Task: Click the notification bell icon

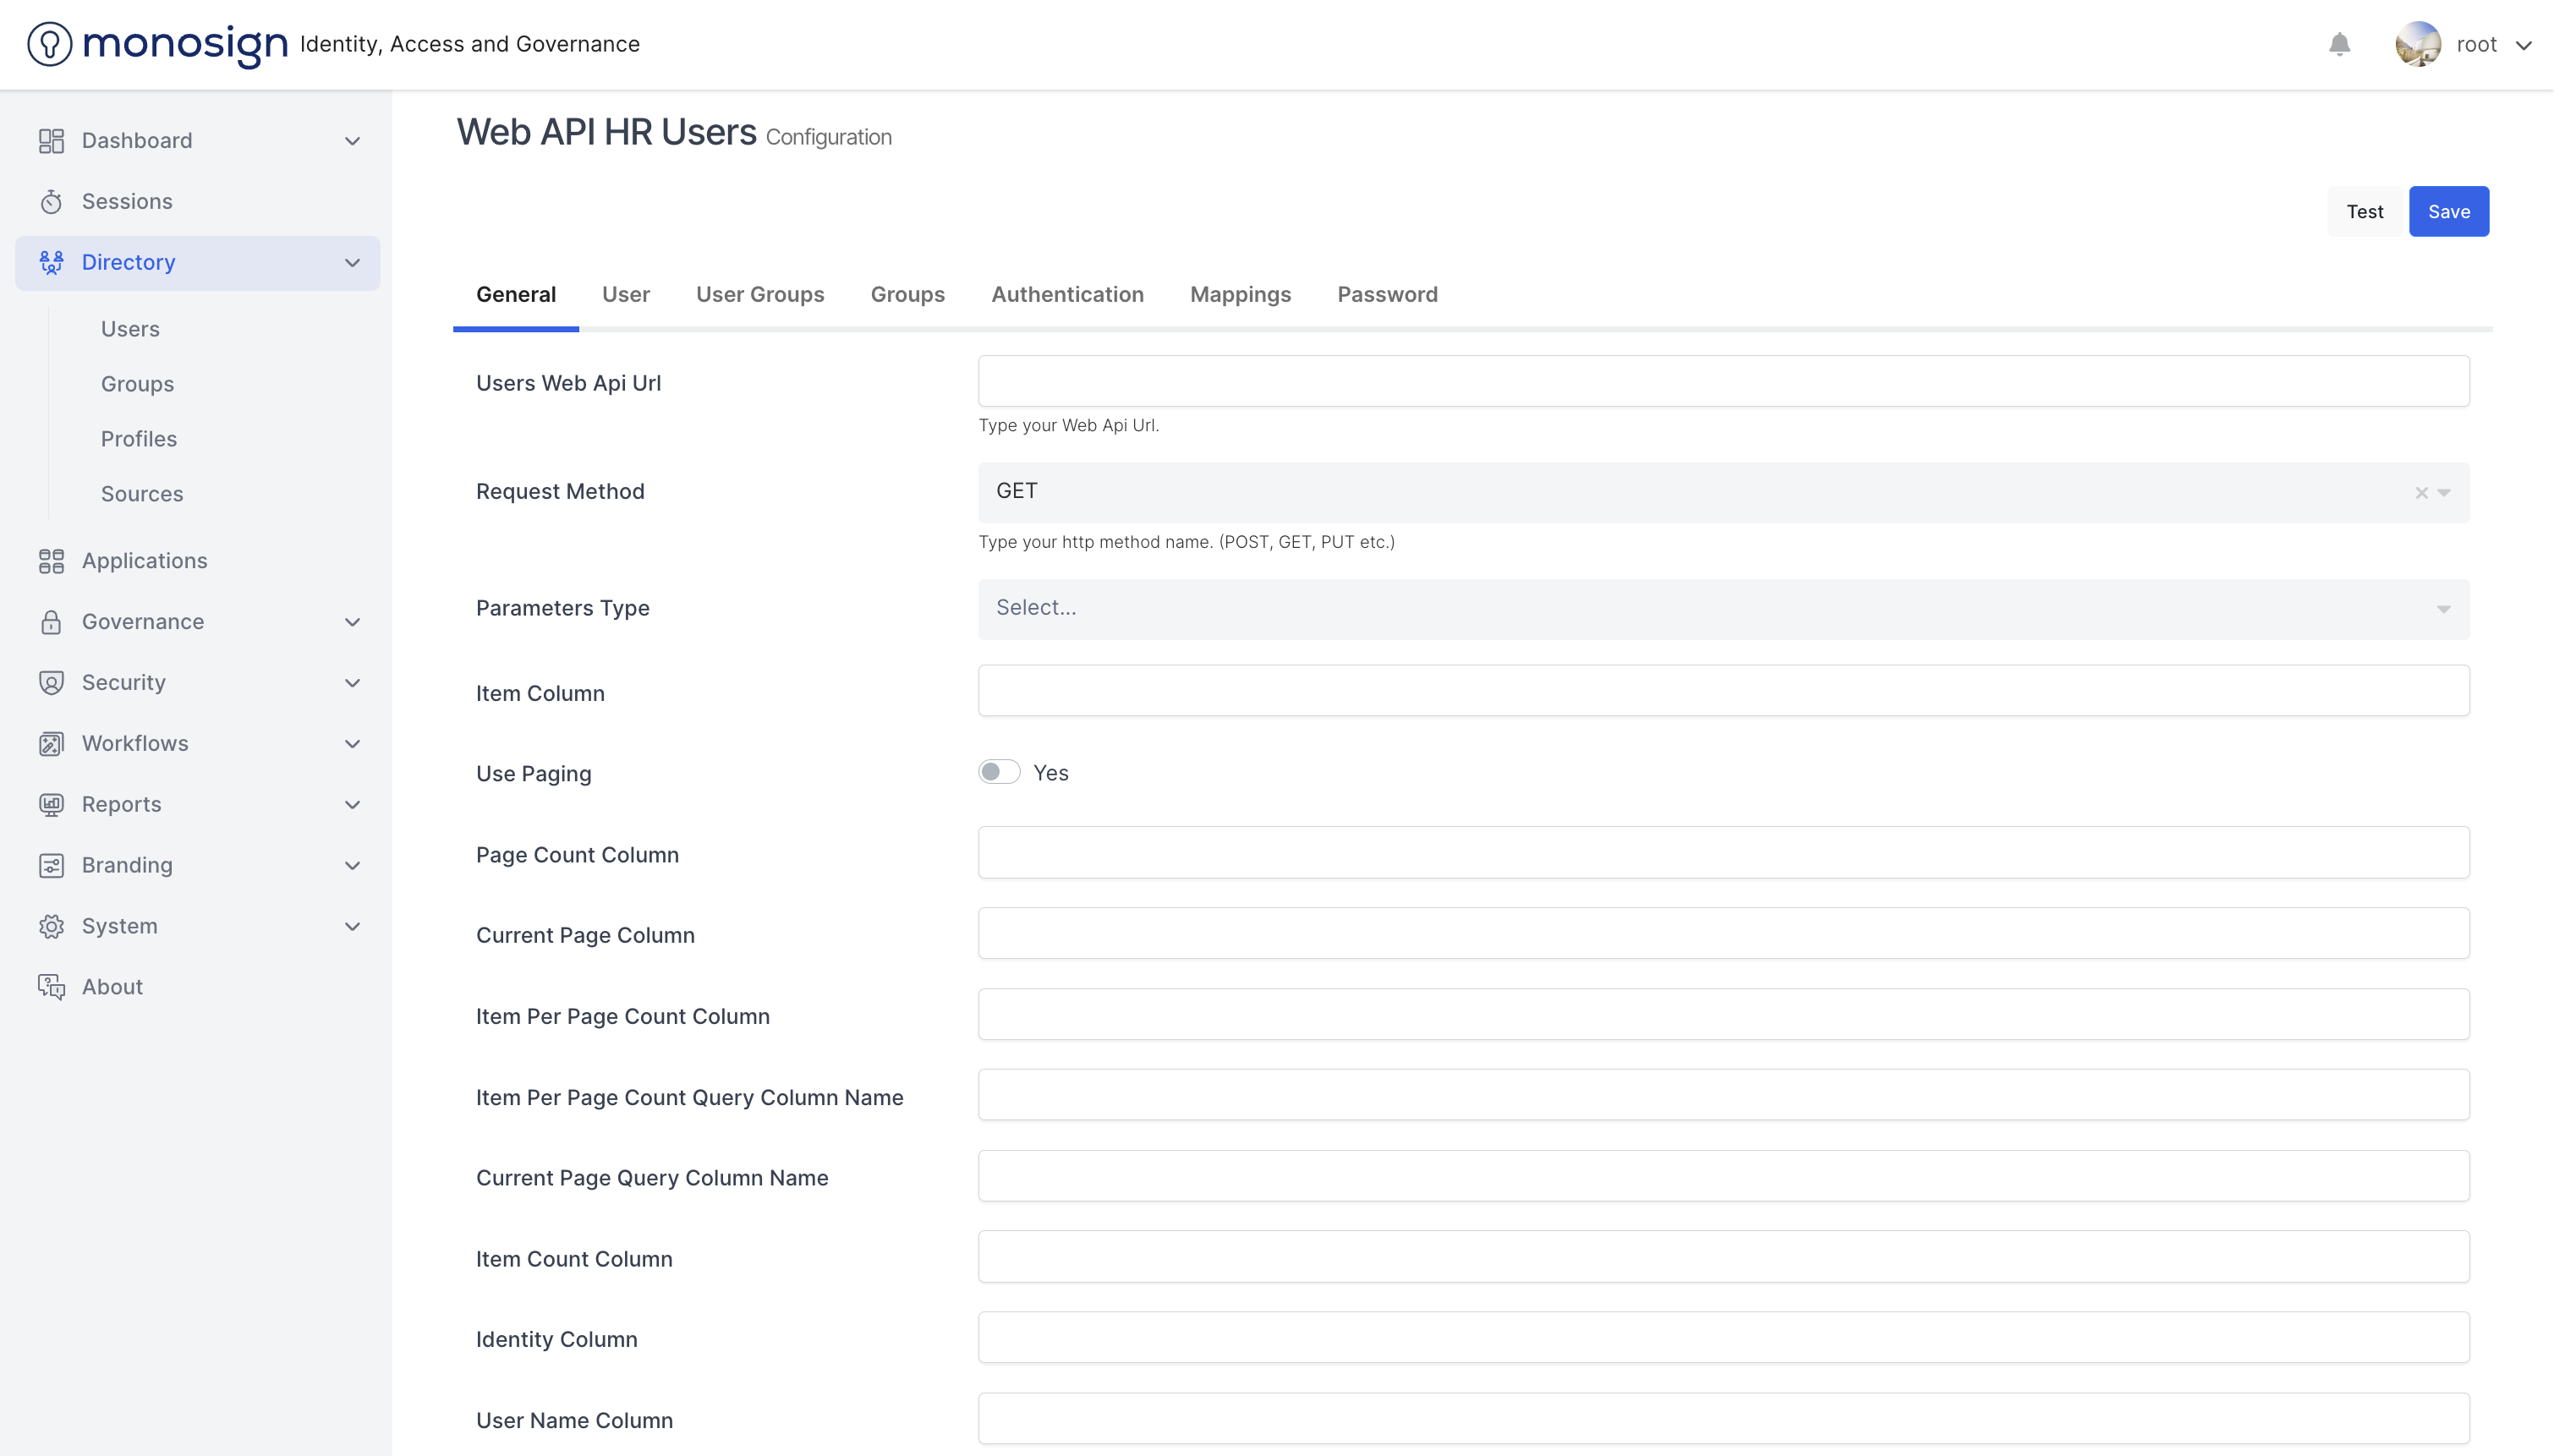Action: point(2339,44)
